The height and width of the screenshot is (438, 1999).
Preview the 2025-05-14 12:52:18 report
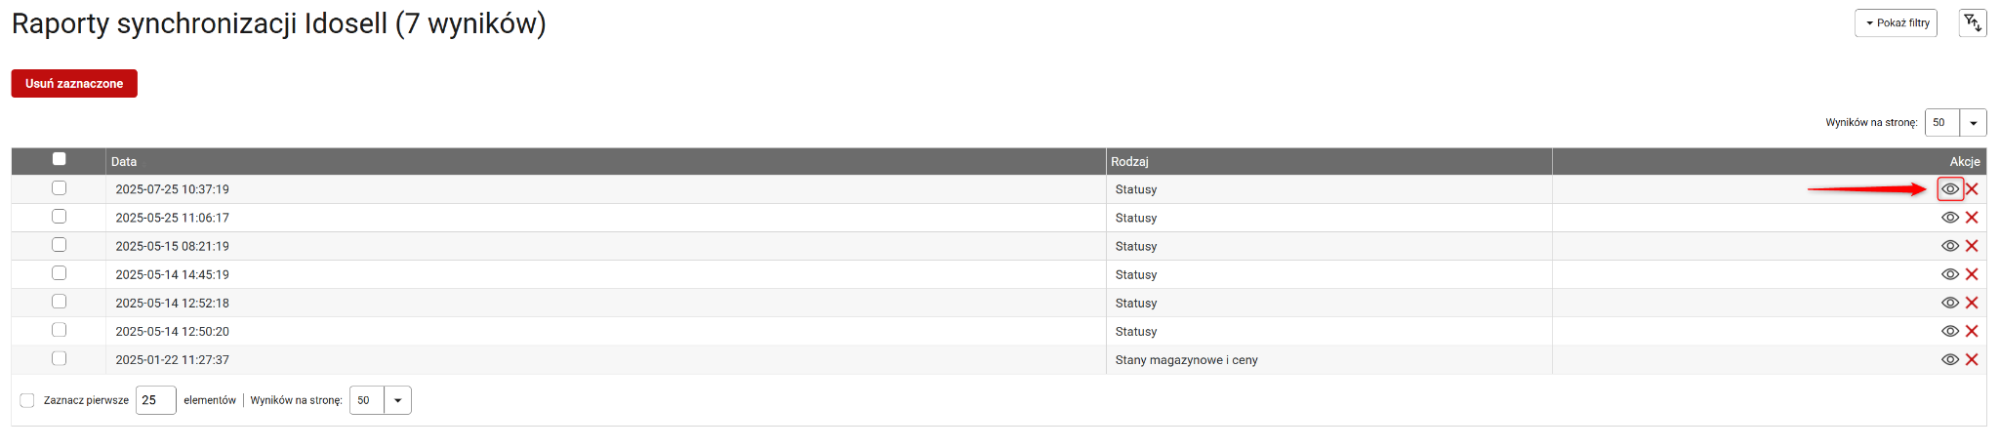pos(1949,303)
